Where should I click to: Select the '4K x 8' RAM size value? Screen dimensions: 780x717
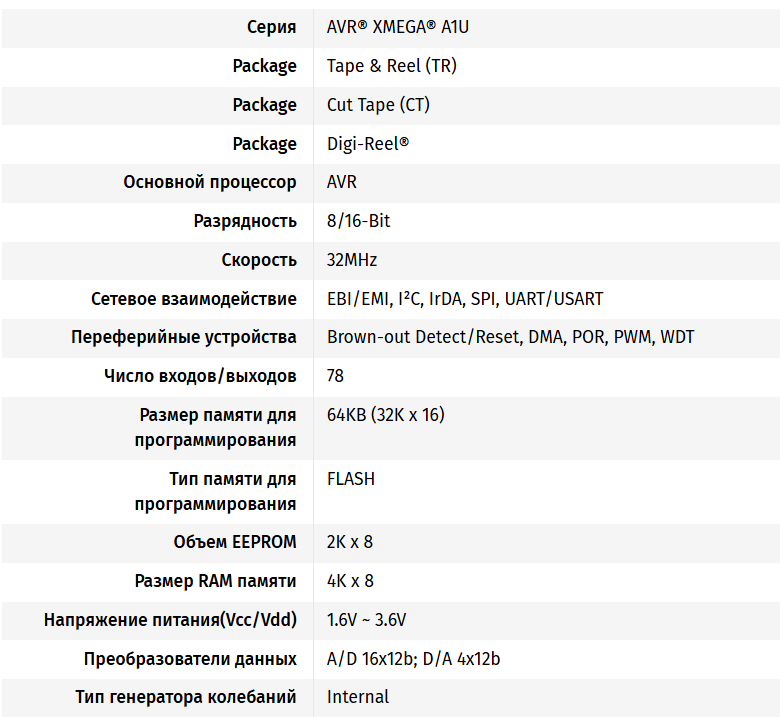349,581
